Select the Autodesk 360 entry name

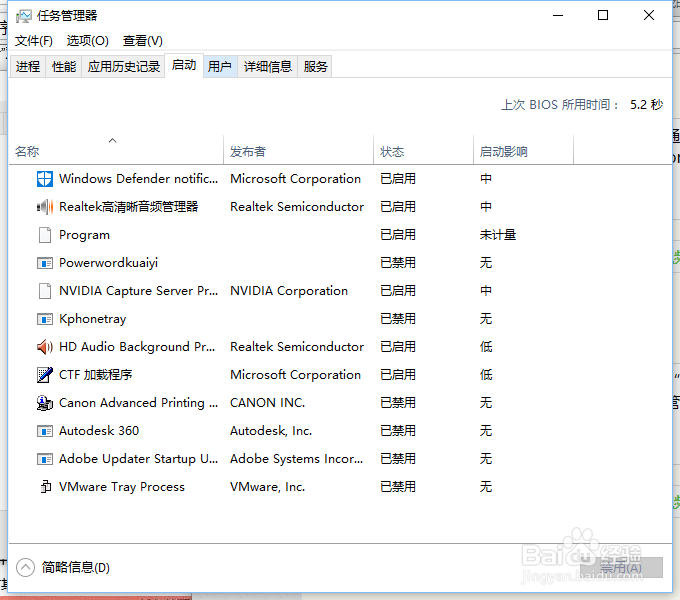pos(99,431)
